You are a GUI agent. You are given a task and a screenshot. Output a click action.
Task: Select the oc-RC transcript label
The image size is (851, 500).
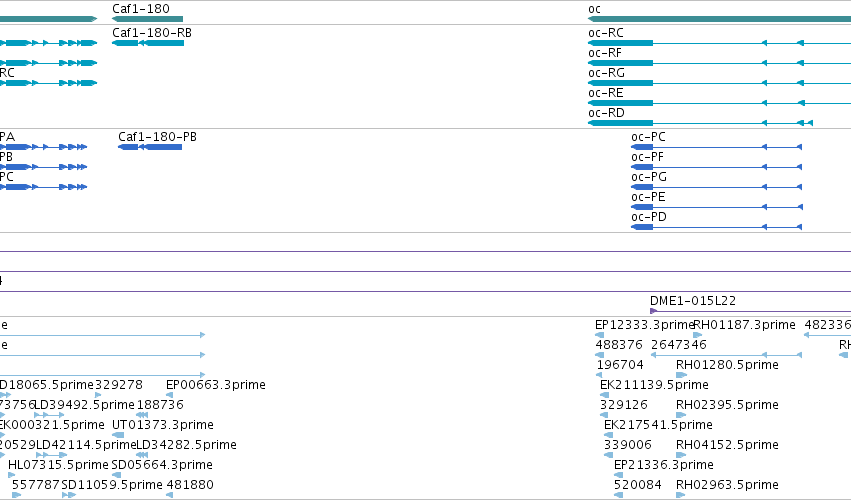tap(606, 33)
